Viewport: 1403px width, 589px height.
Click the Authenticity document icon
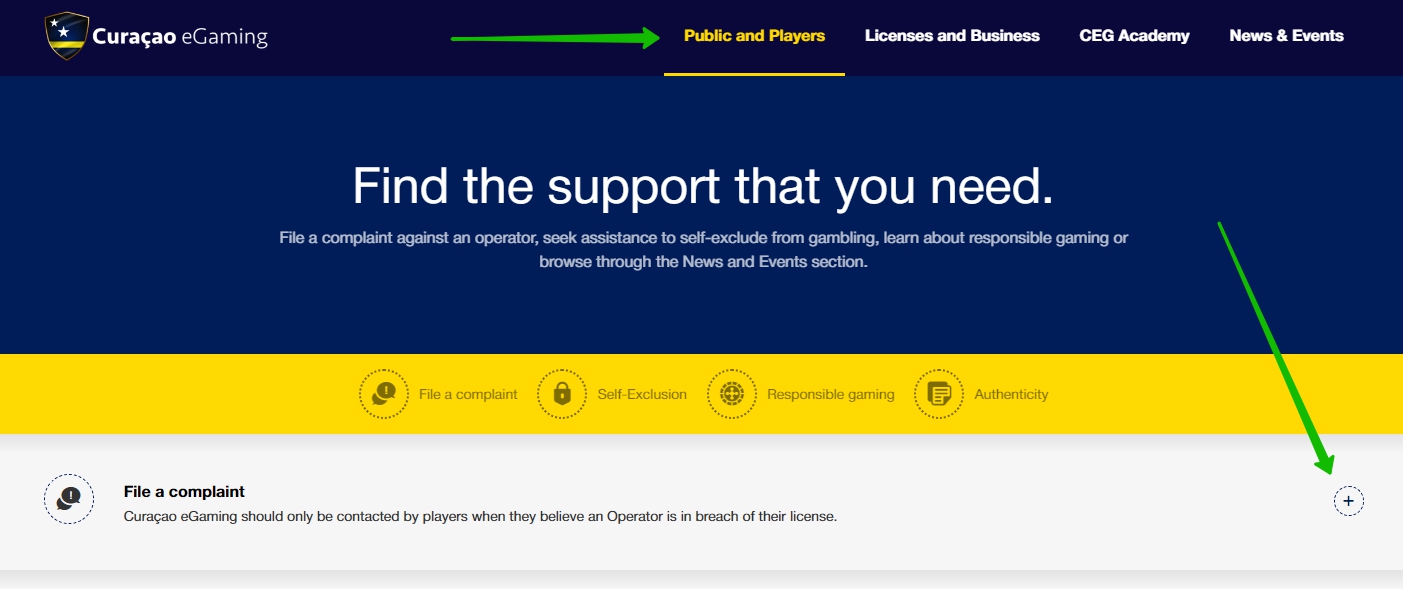(939, 394)
